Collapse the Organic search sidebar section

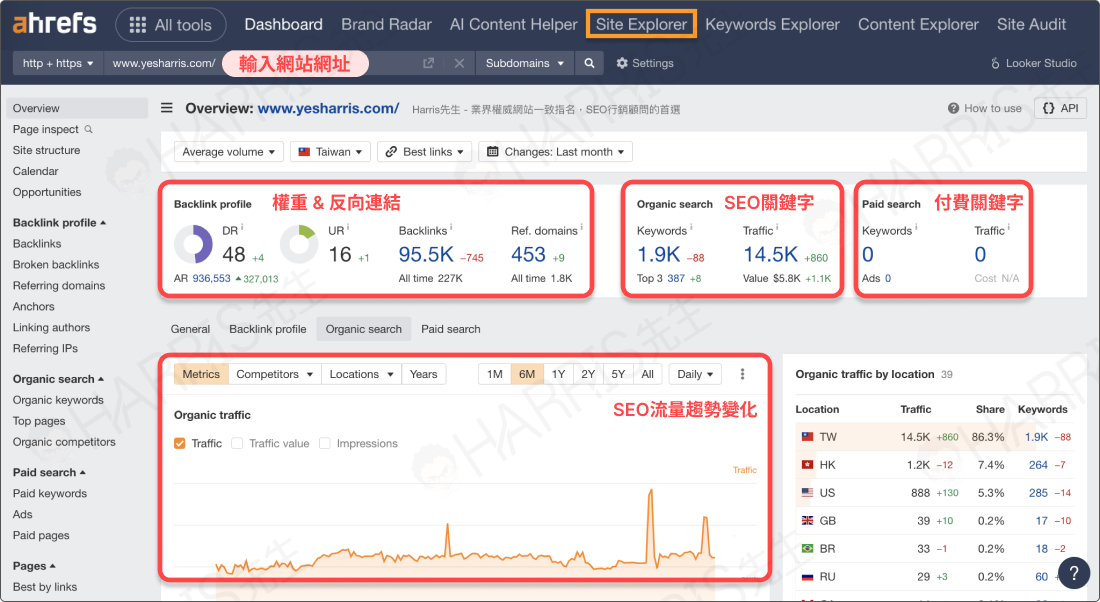click(x=58, y=379)
